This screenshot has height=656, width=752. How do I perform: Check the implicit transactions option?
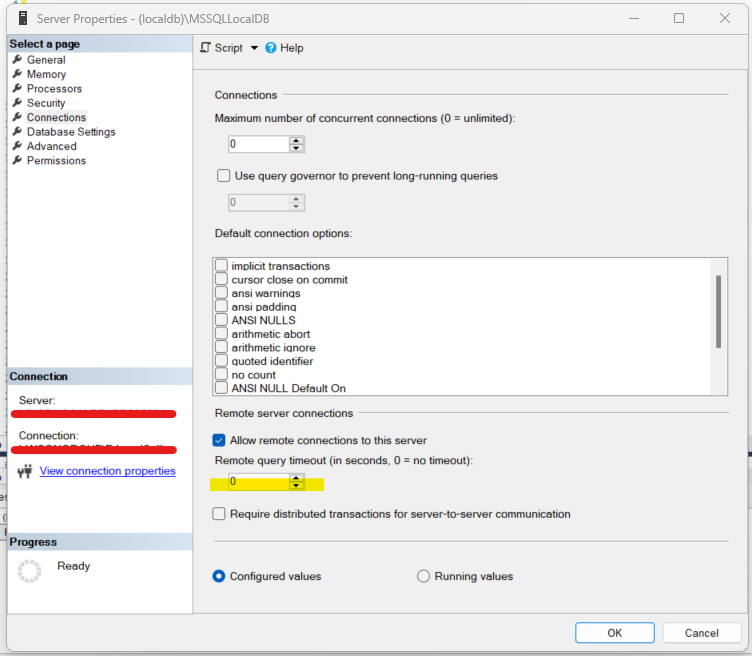click(x=221, y=265)
